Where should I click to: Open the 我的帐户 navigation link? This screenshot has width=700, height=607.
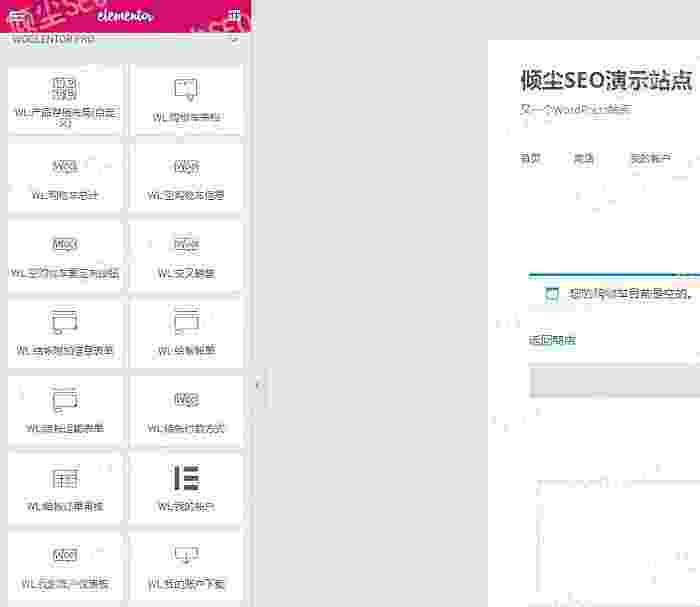(650, 158)
